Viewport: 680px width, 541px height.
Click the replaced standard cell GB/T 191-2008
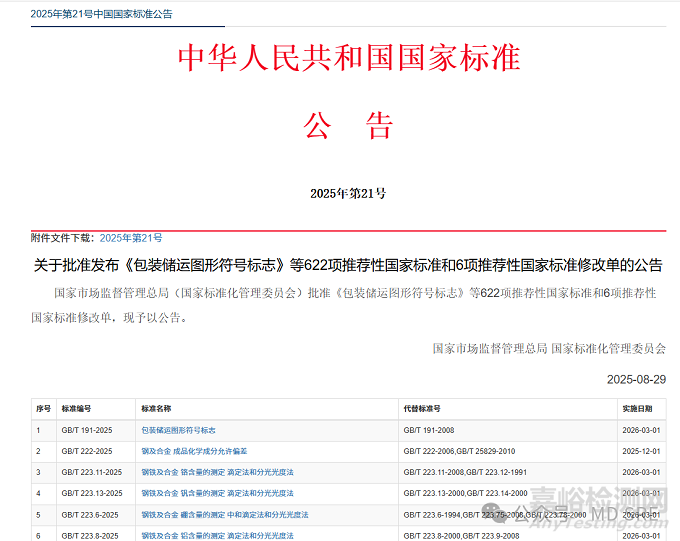[429, 430]
